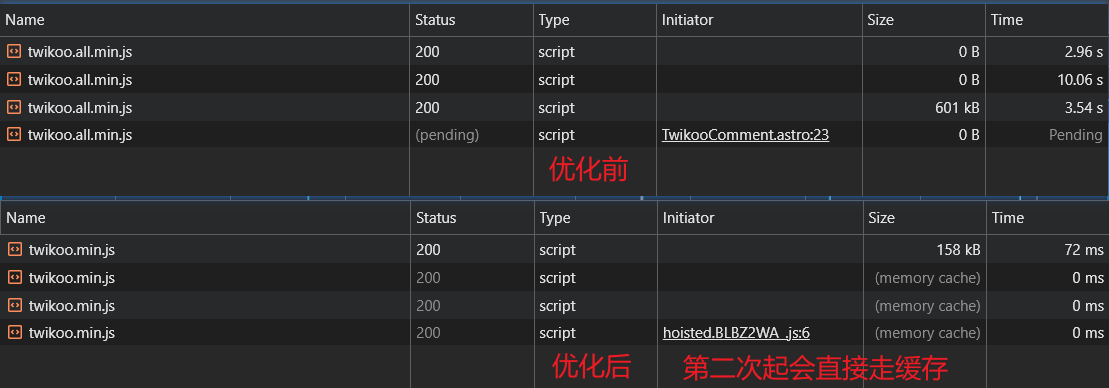Select the 601 kB twikoo.all.min.js request name
The image size is (1109, 388).
[x=80, y=107]
